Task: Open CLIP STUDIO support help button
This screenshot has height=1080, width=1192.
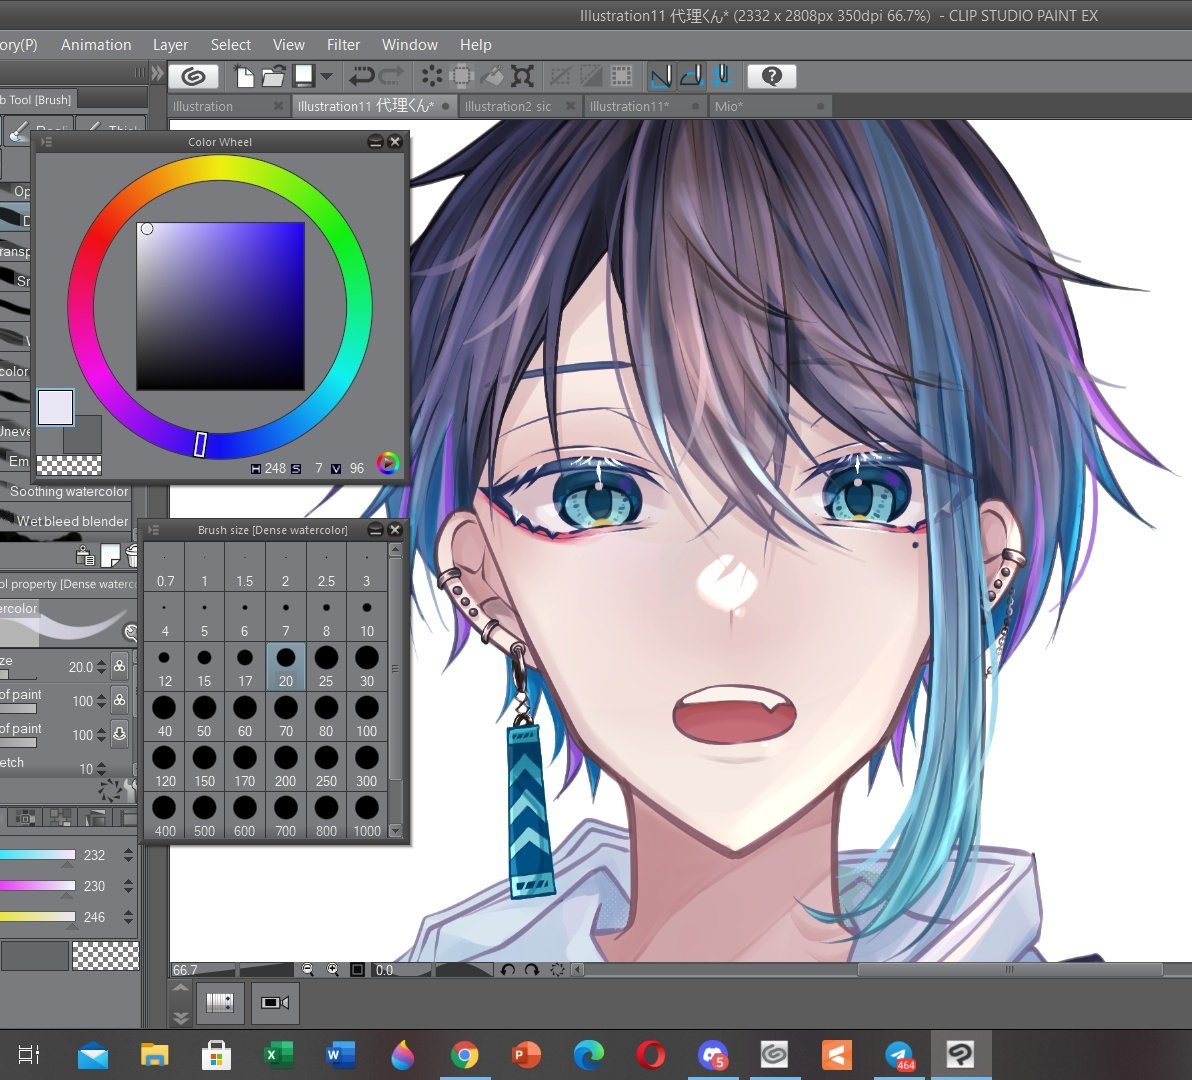Action: coord(772,76)
